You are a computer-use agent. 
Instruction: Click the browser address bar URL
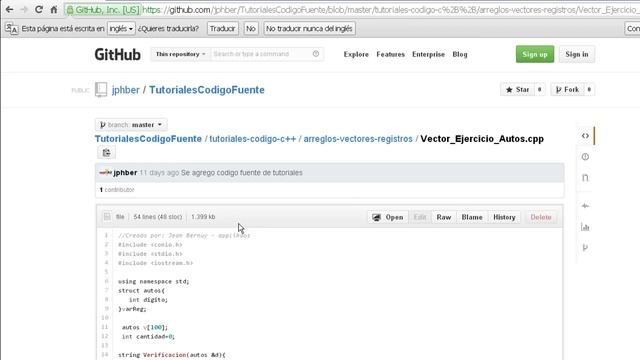390,10
